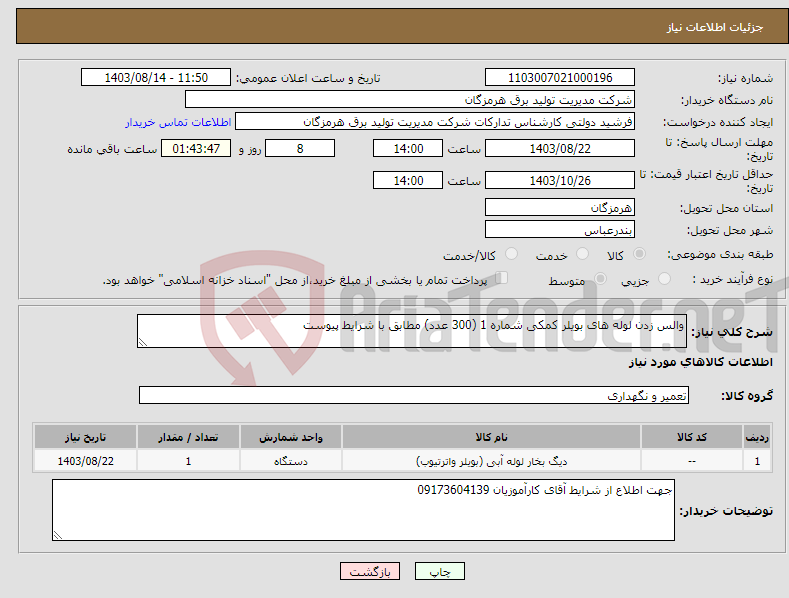Click the واحد شمارش column header
The width and height of the screenshot is (789, 598).
[x=291, y=437]
